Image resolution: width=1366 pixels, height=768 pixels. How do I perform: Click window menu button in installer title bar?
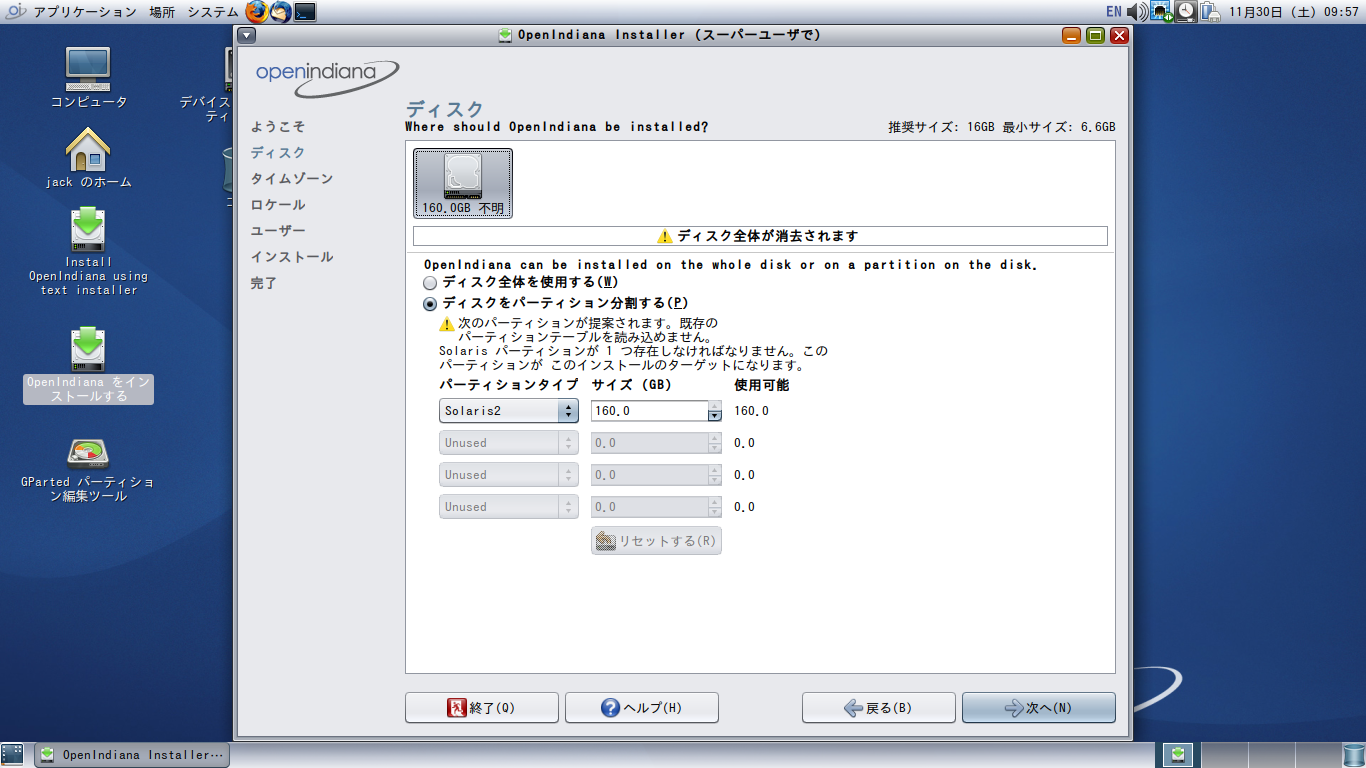pos(247,35)
